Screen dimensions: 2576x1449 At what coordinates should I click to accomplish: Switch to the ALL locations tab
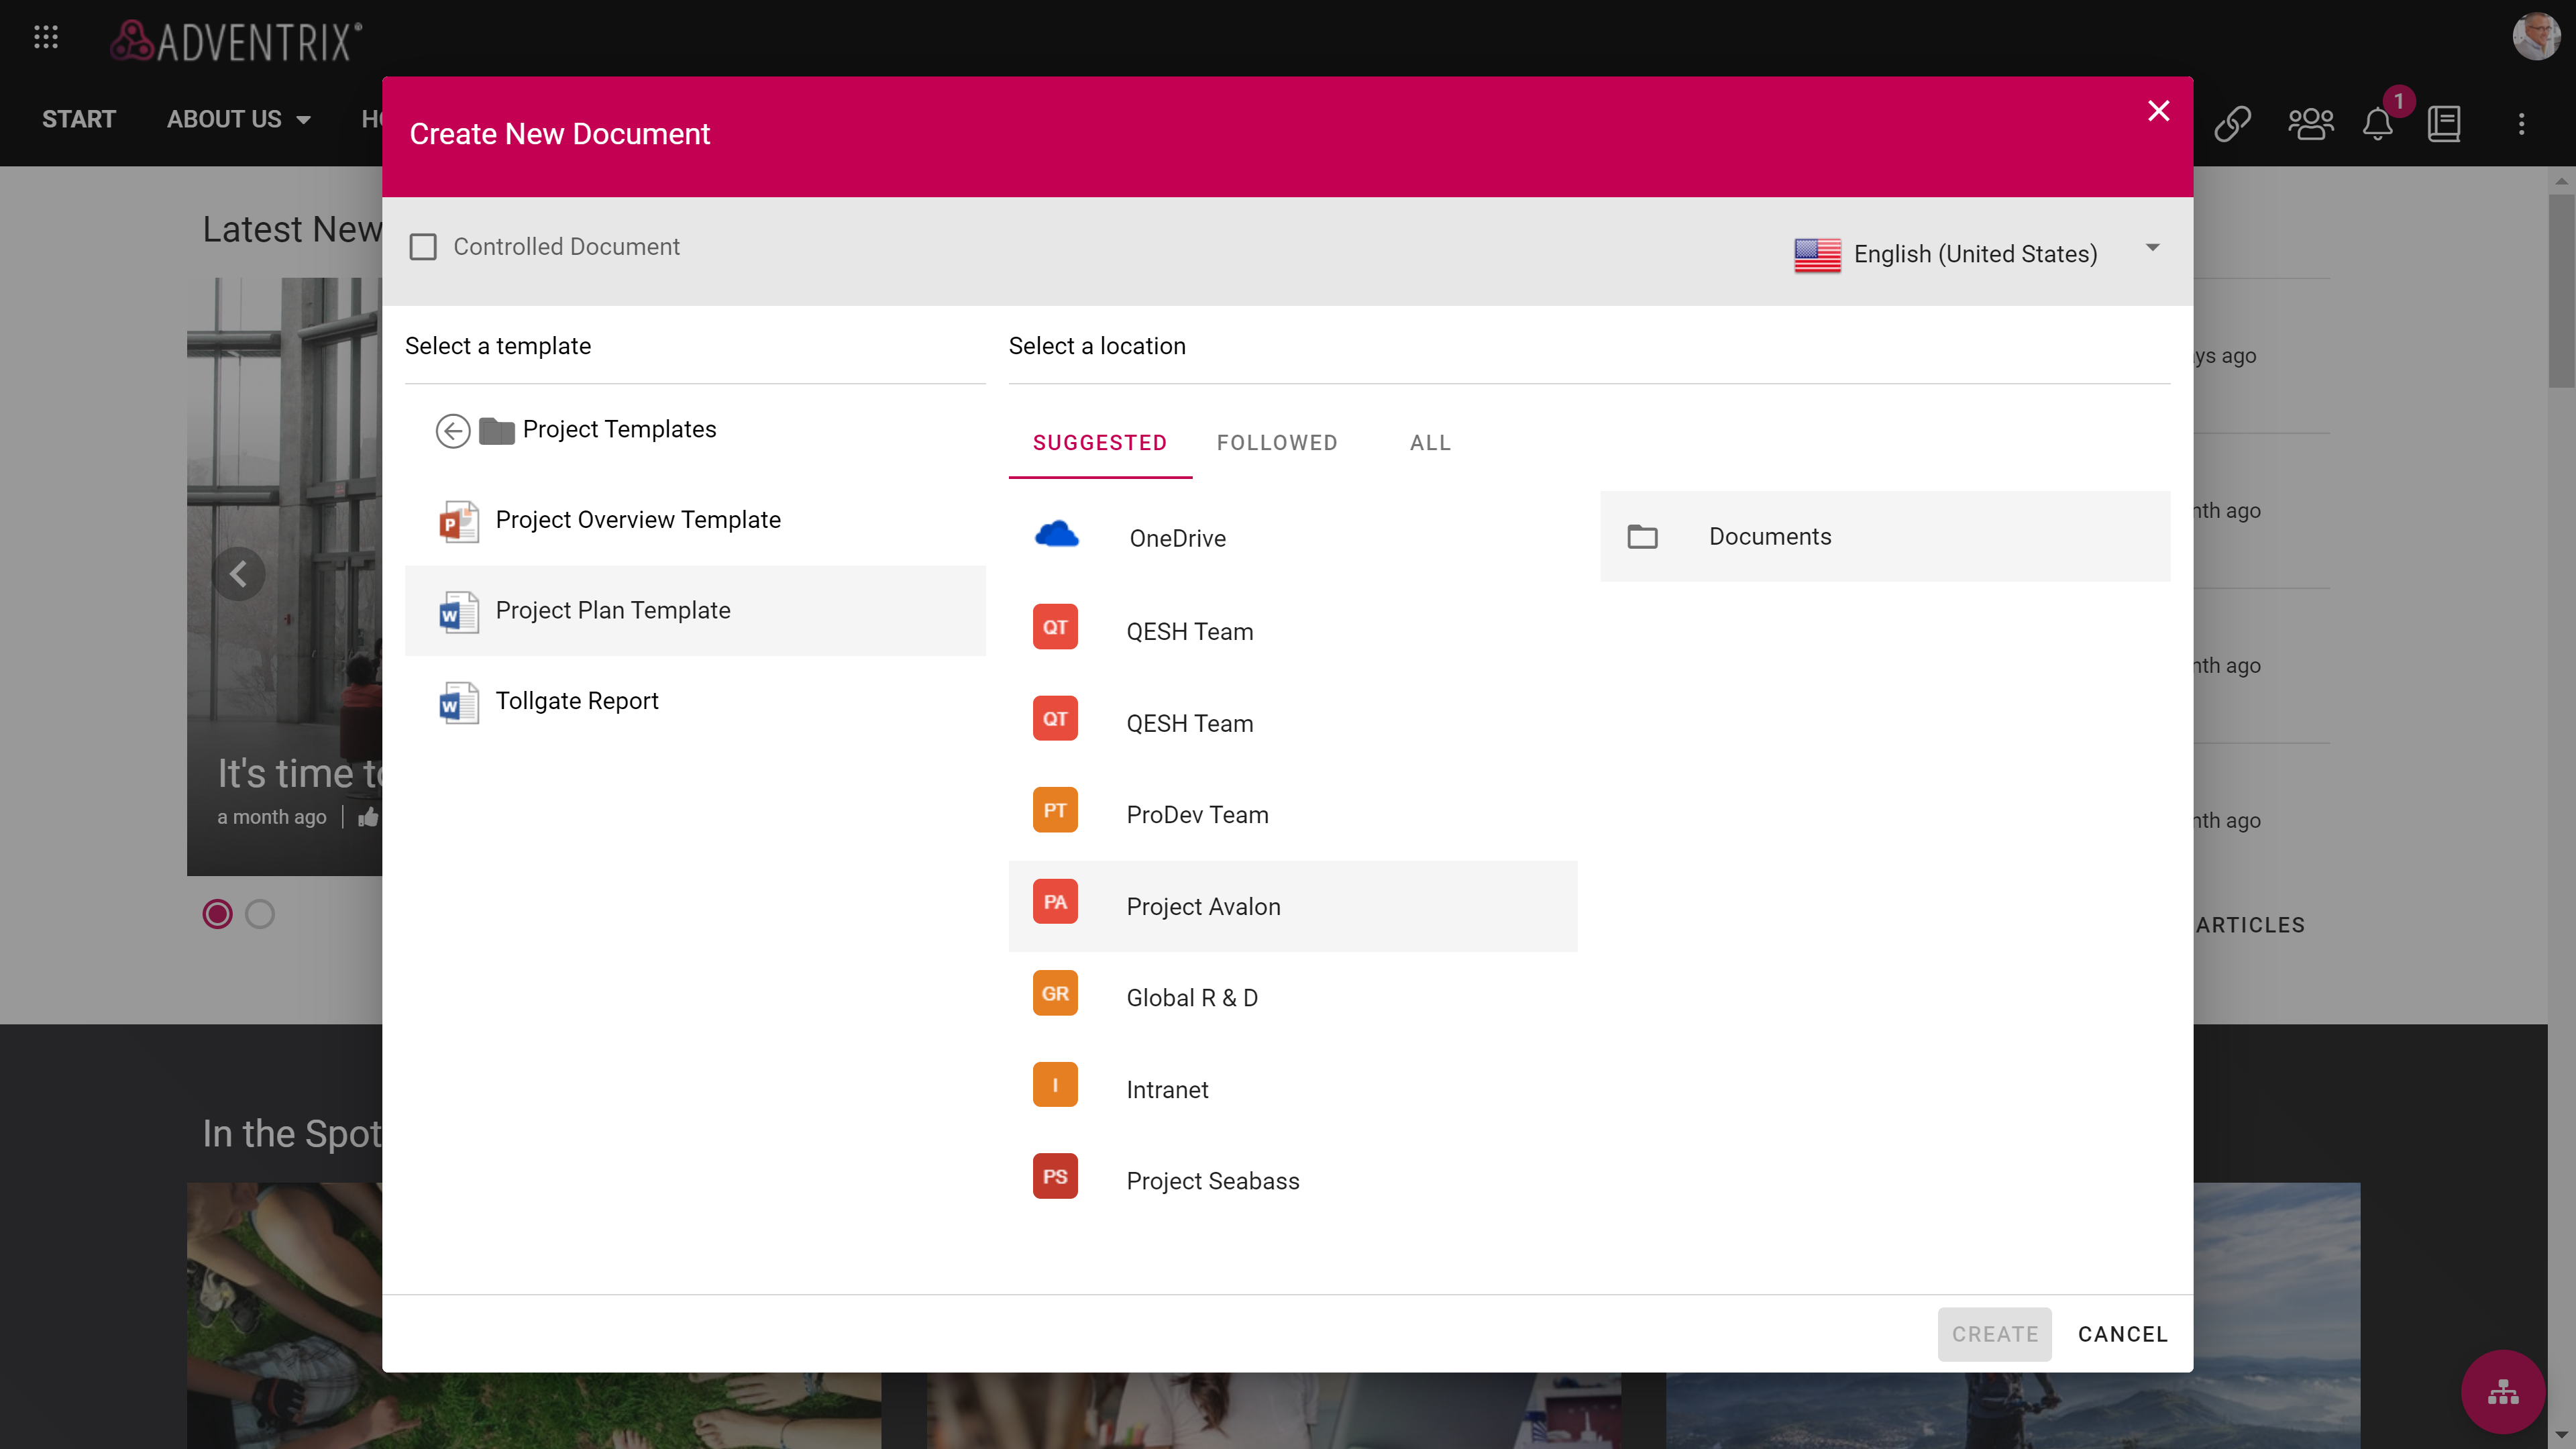[1430, 443]
